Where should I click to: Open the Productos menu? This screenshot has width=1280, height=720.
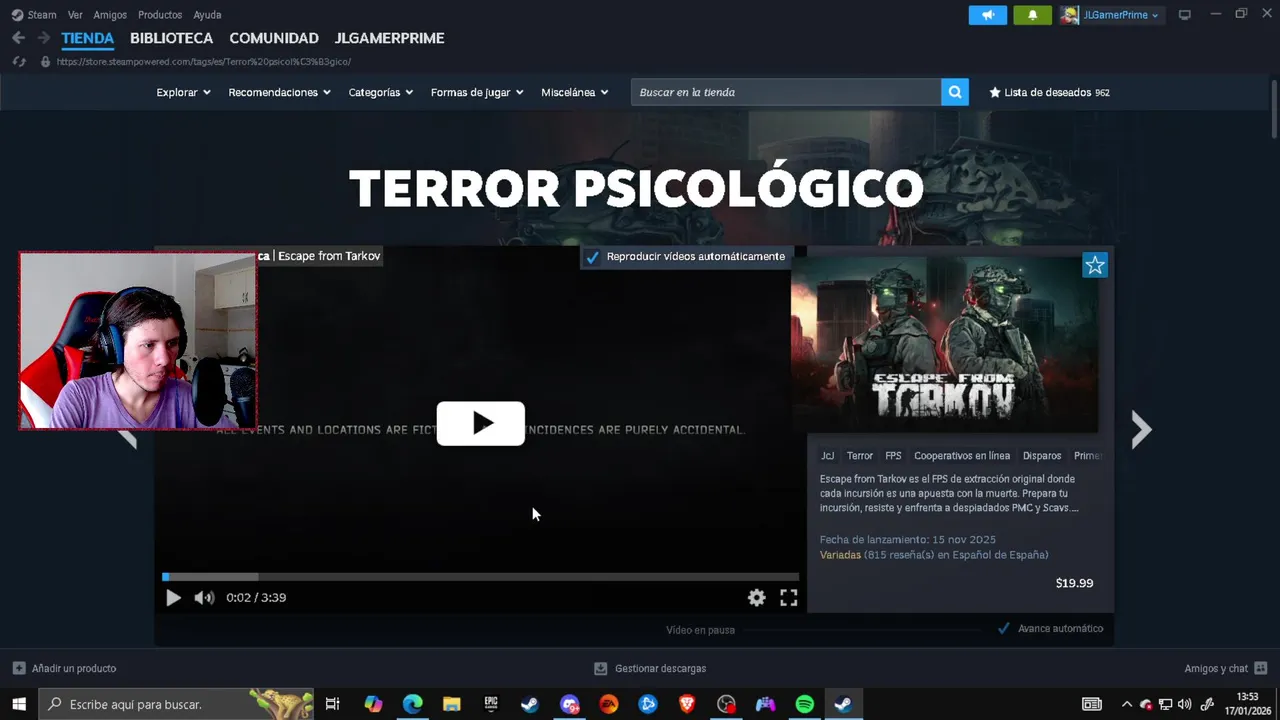[160, 15]
